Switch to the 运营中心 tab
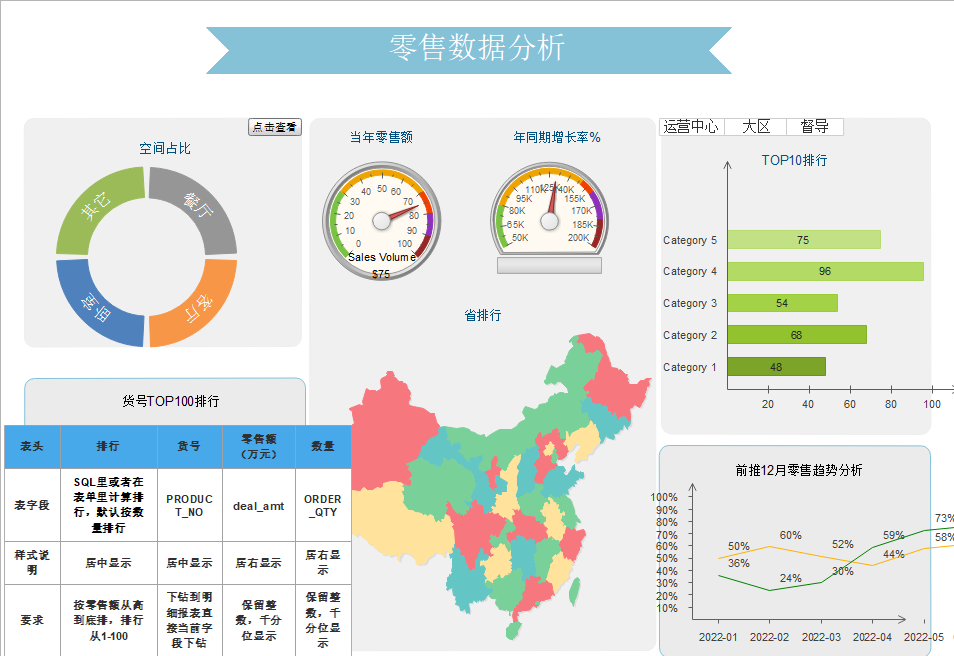This screenshot has width=954, height=656. coord(691,127)
